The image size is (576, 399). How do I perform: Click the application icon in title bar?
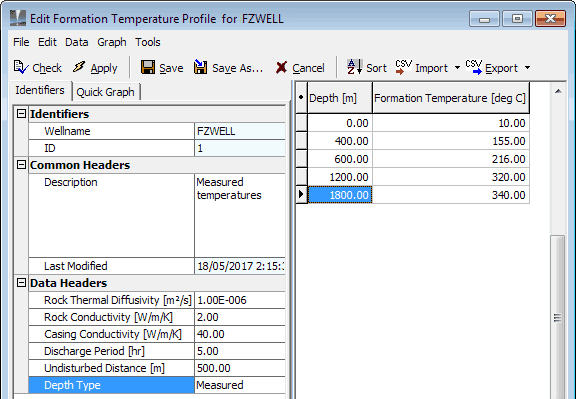tap(18, 18)
